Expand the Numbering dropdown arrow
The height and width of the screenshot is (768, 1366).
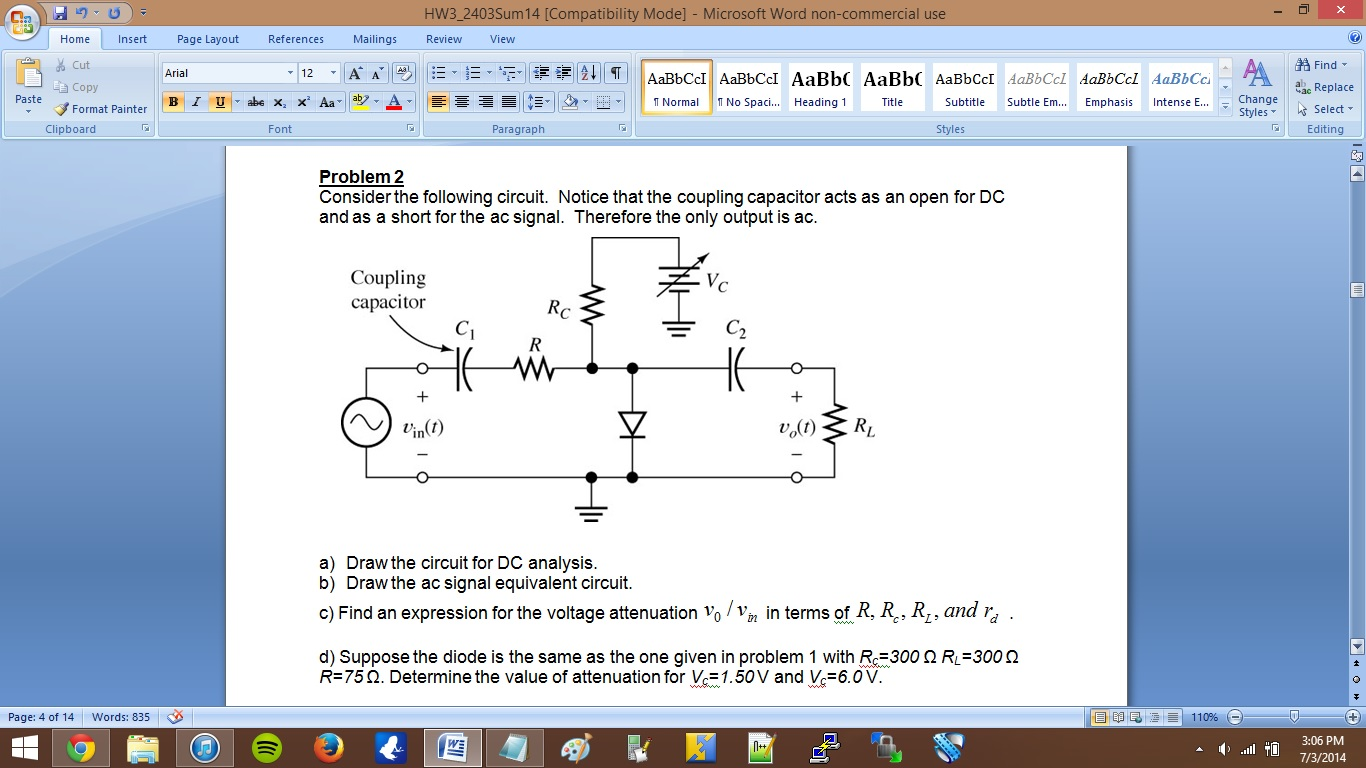[487, 73]
